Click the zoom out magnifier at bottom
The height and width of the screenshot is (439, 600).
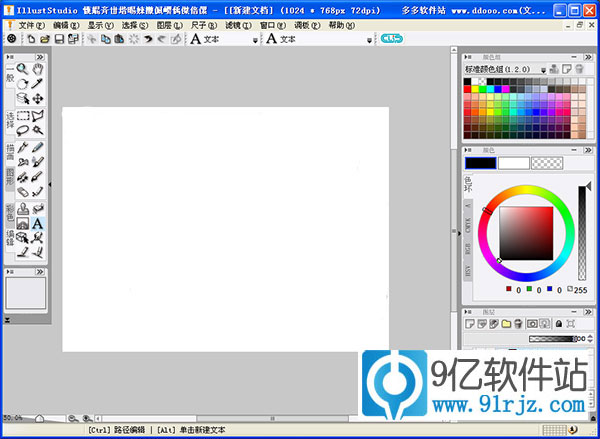coord(72,418)
